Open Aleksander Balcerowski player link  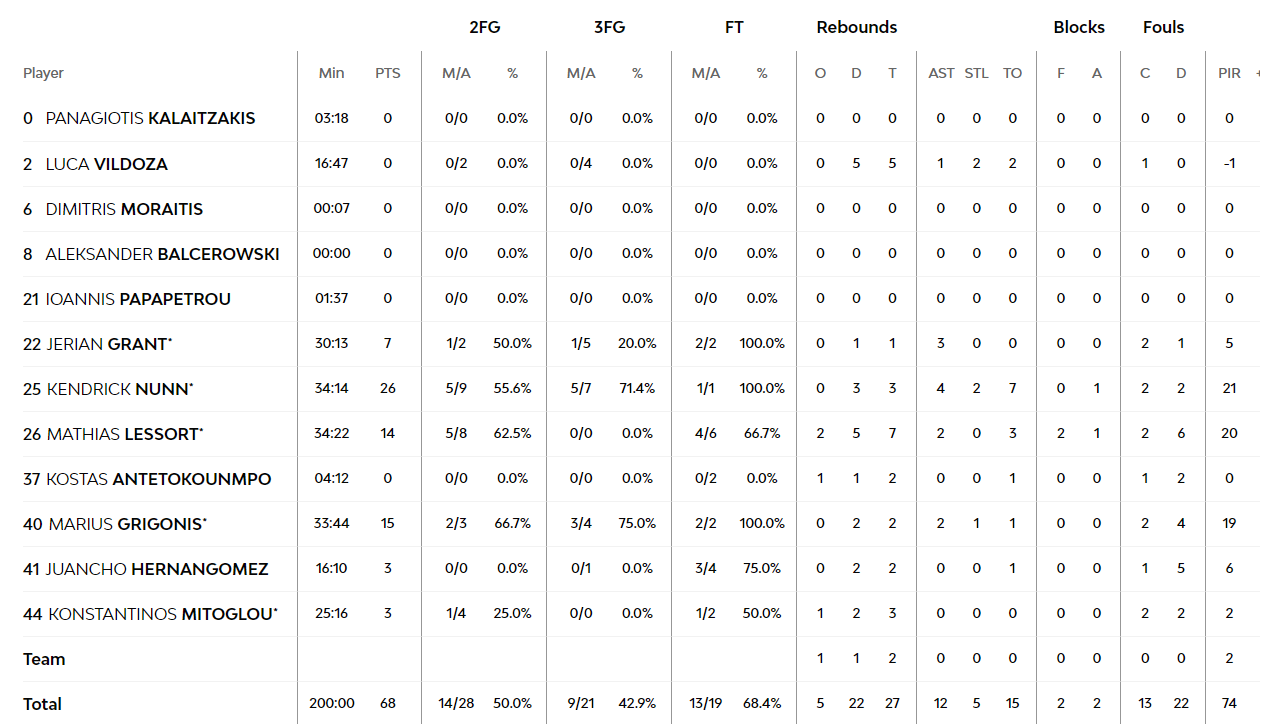click(162, 254)
